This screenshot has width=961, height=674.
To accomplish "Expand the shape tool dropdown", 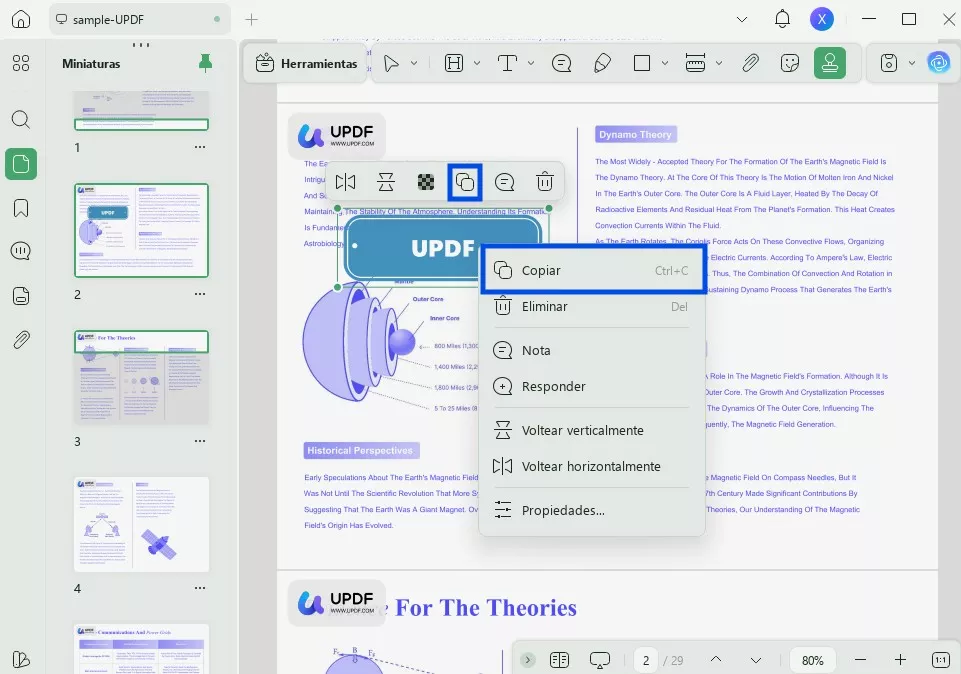I will click(x=665, y=63).
